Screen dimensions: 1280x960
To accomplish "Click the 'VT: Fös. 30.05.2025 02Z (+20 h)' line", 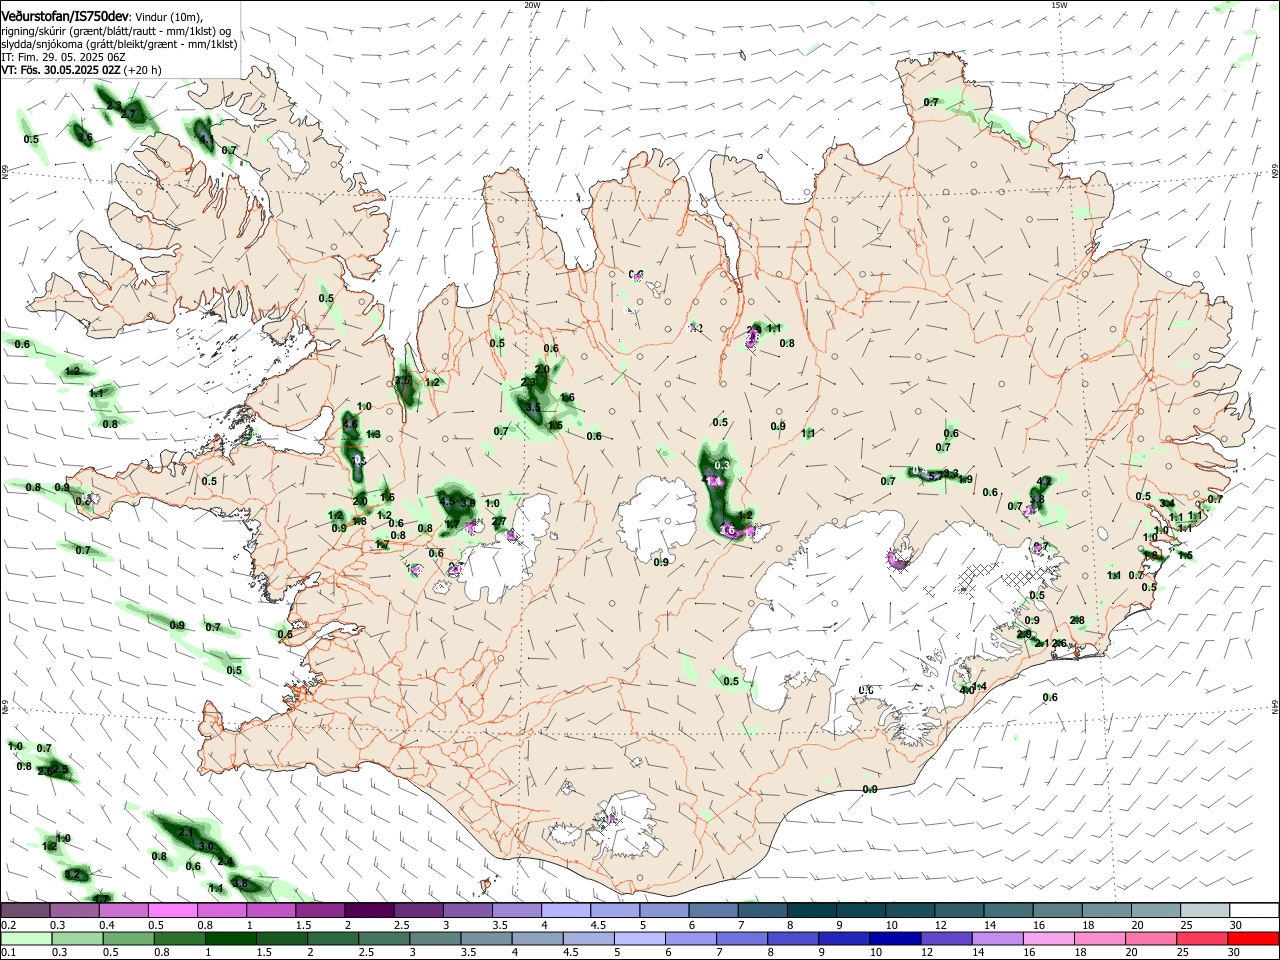I will click(x=81, y=70).
